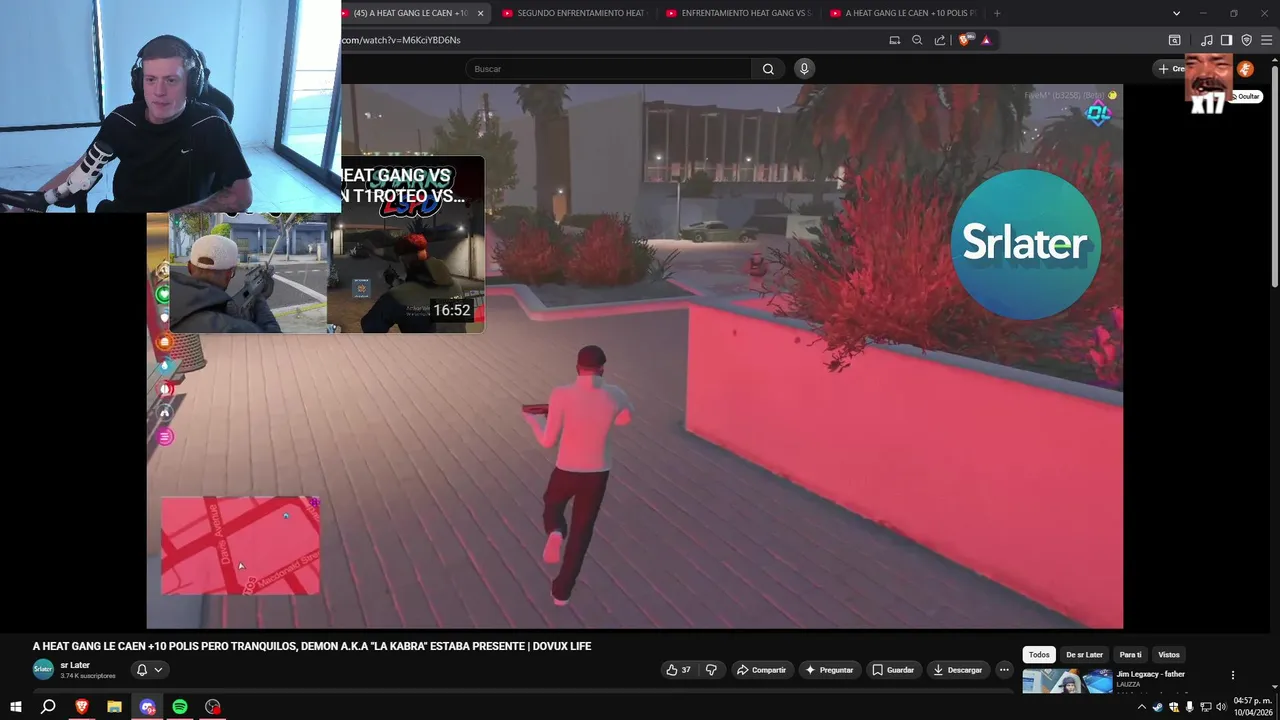Click the Crear button

pos(1170,69)
